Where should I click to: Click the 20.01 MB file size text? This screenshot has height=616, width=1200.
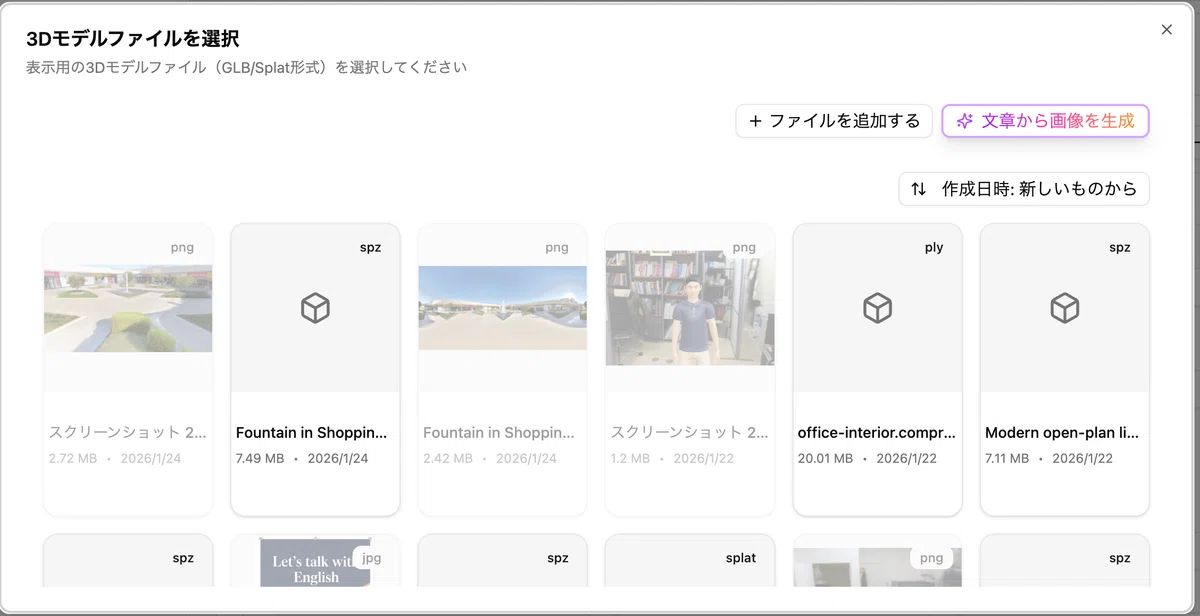pyautogui.click(x=825, y=459)
